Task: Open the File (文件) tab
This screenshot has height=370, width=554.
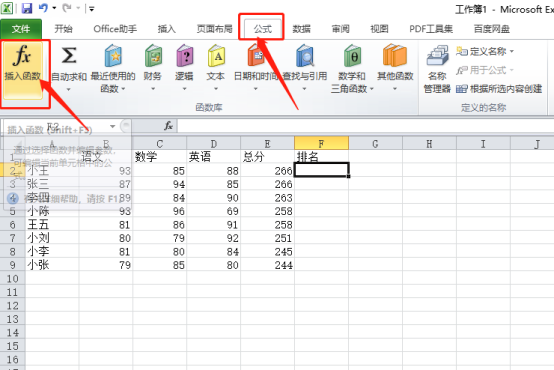Action: [21, 29]
